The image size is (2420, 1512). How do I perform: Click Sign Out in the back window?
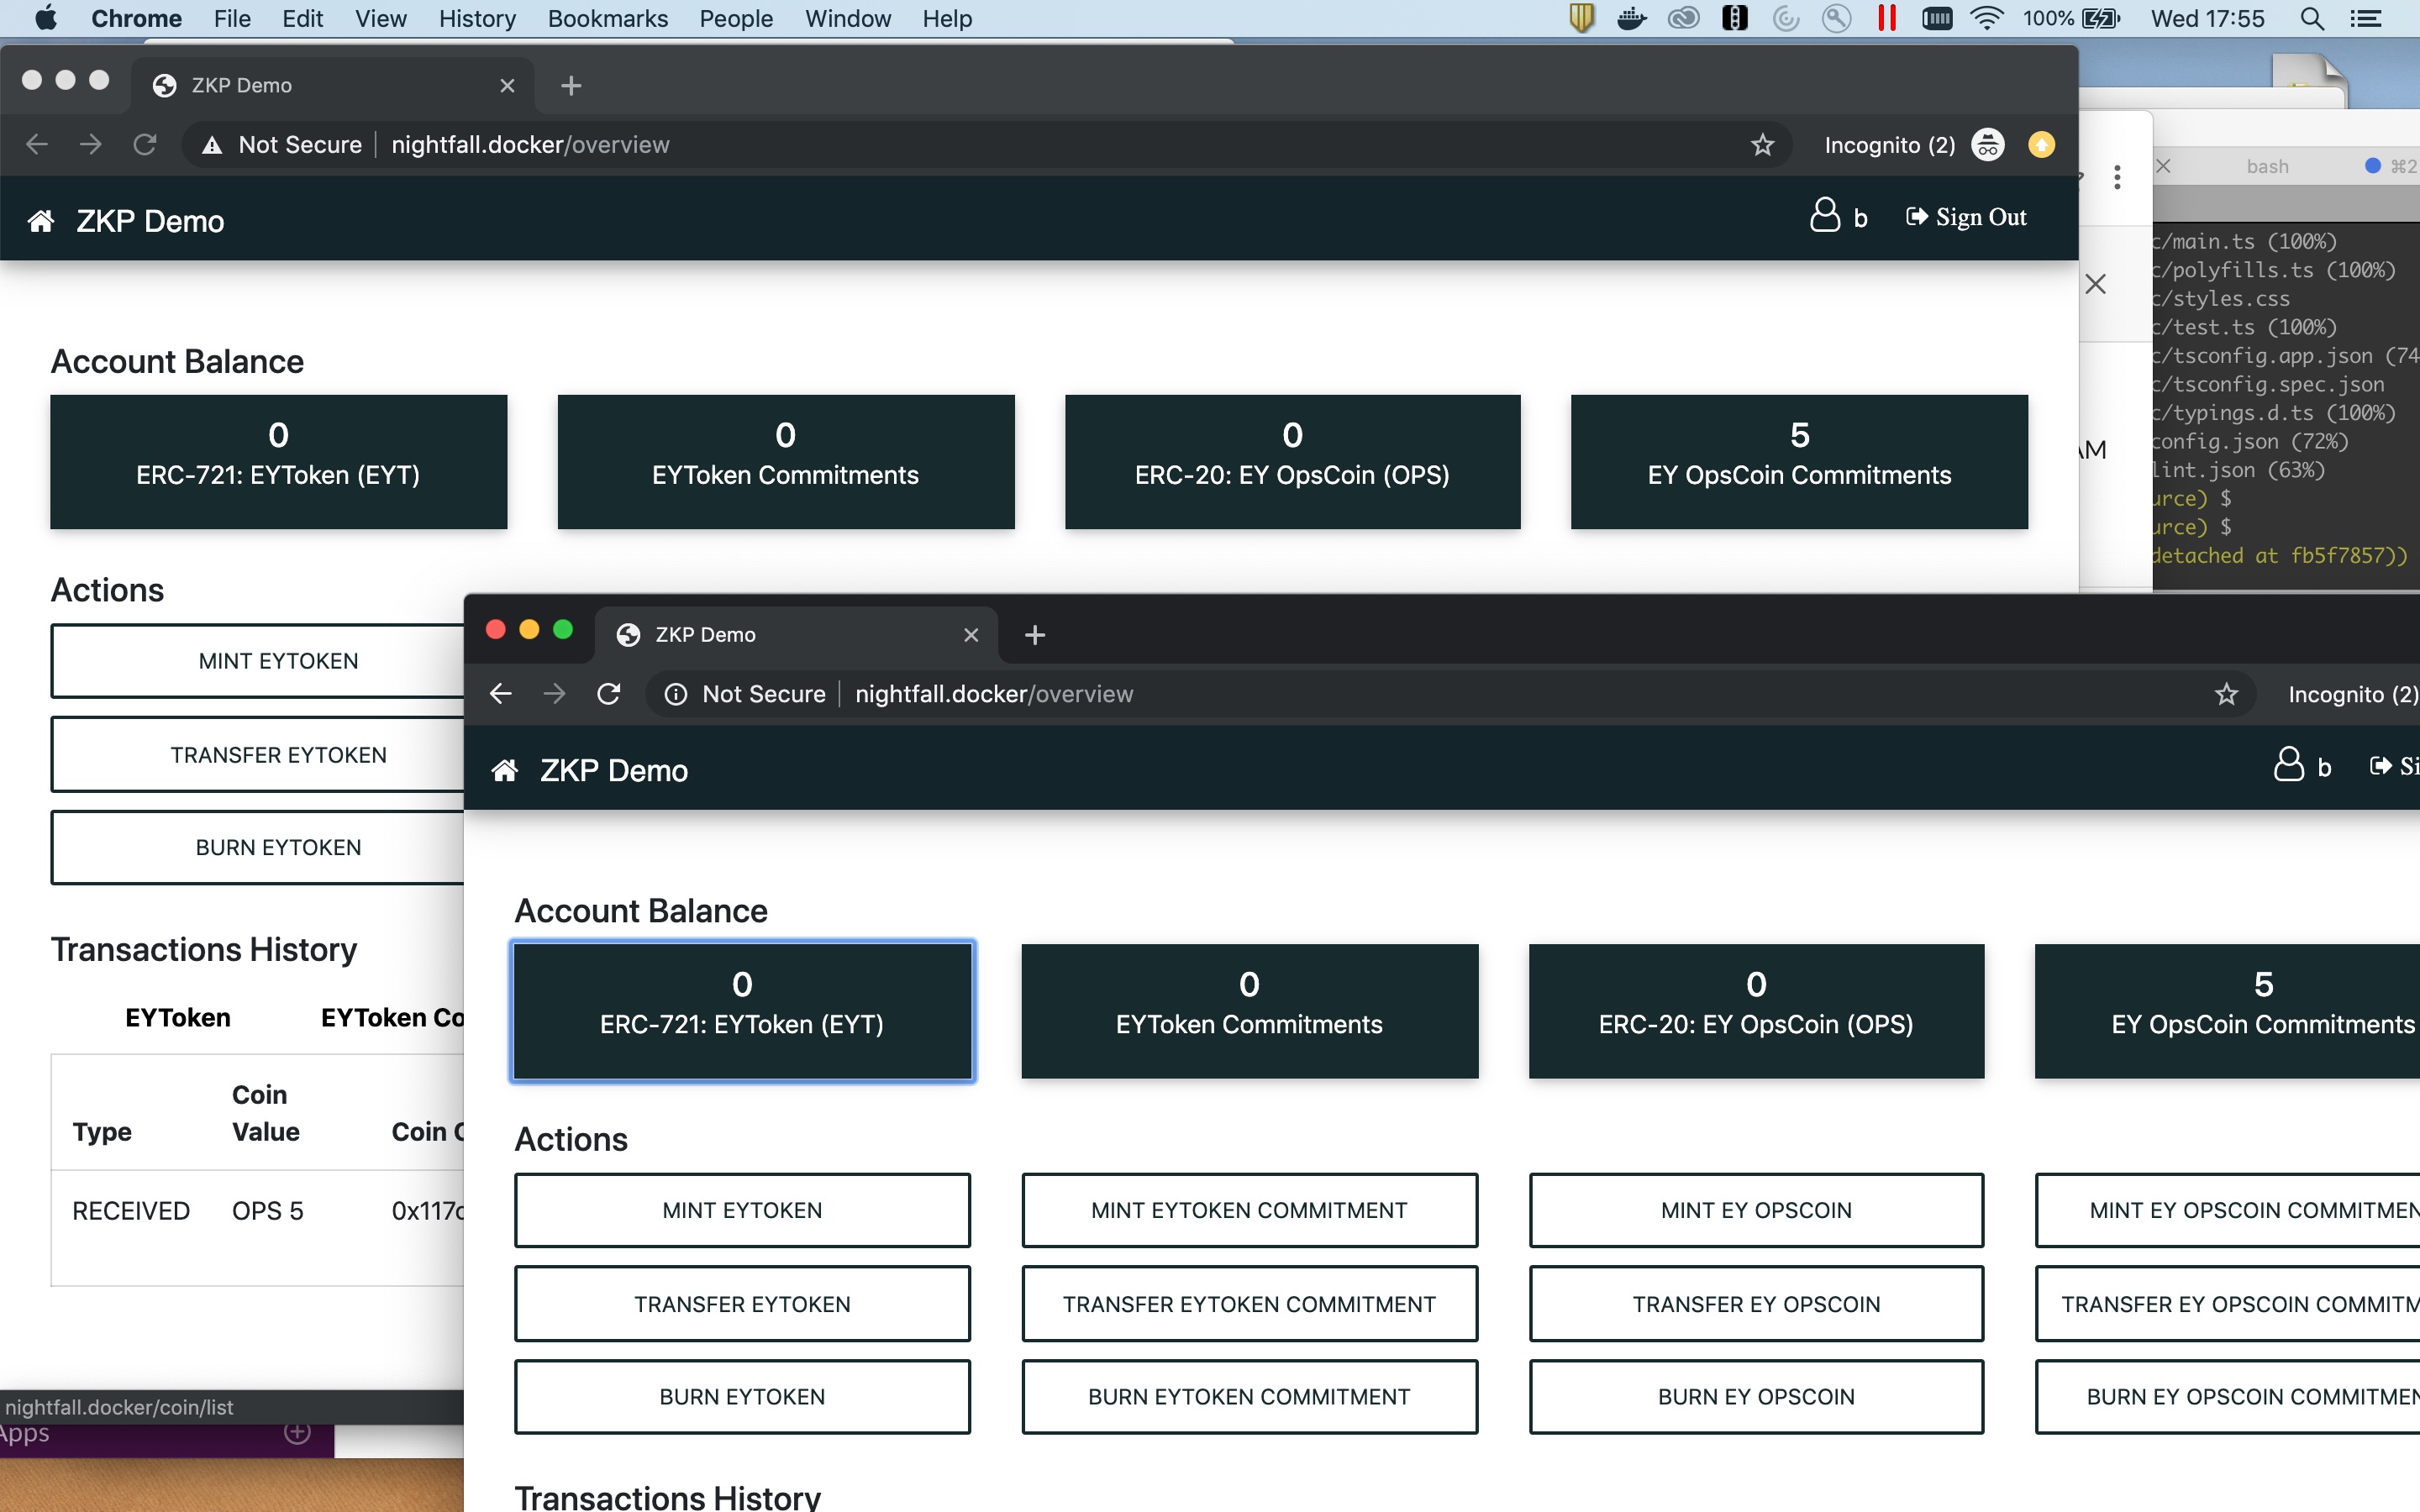tap(1966, 217)
